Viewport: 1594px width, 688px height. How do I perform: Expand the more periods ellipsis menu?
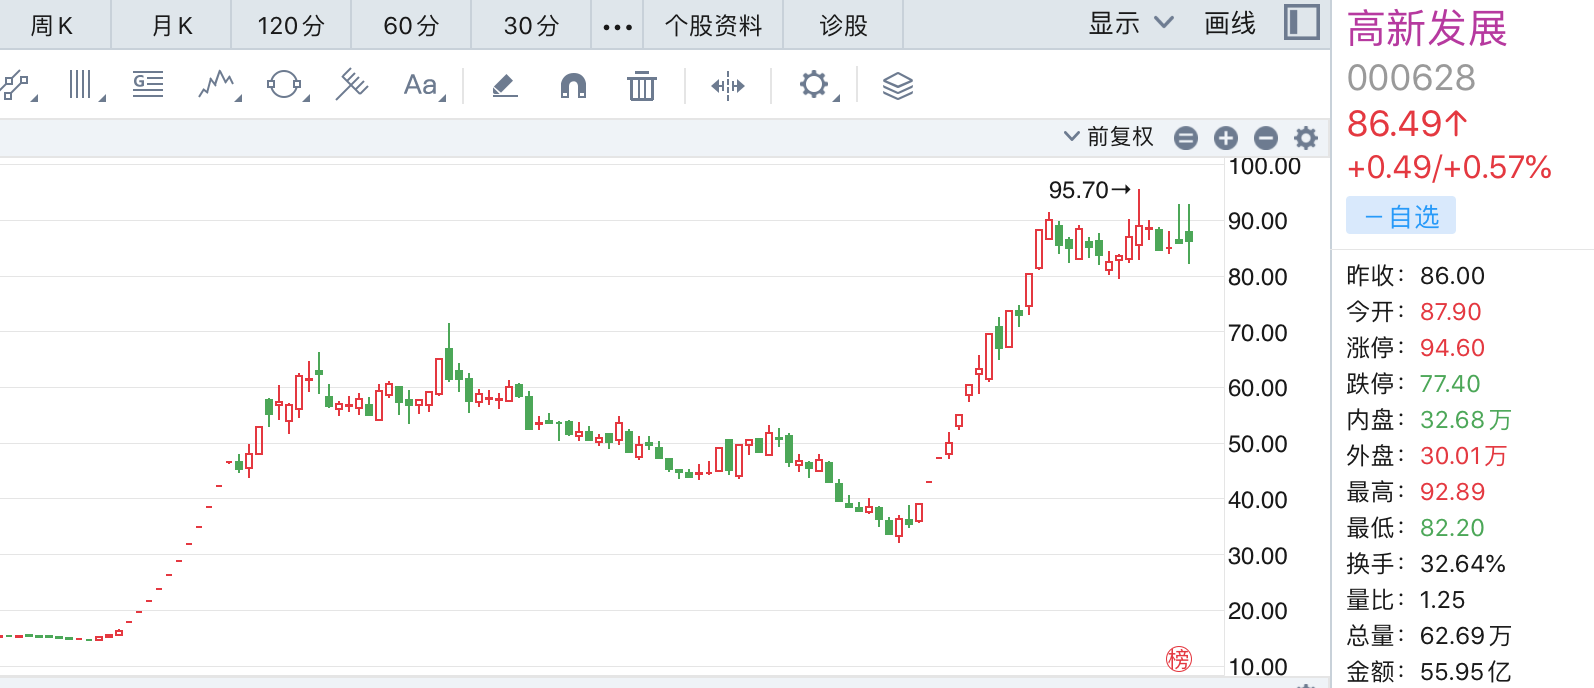point(618,26)
